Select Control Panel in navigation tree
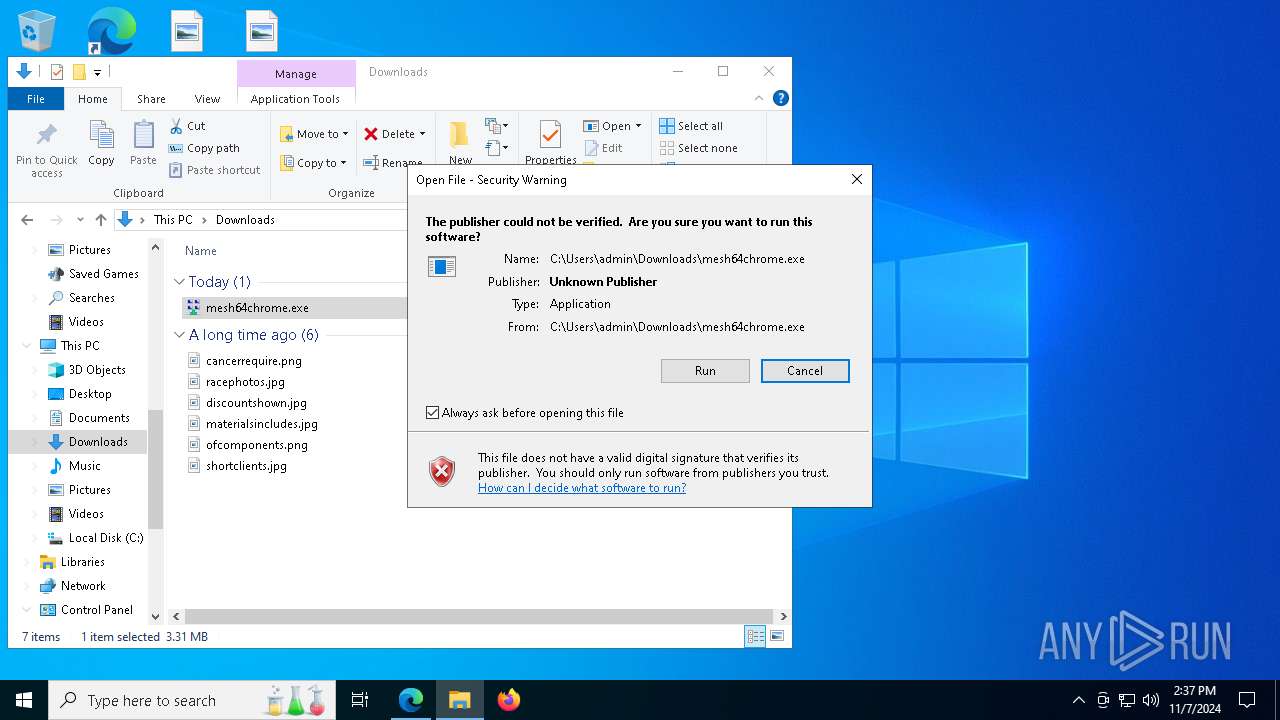Image resolution: width=1280 pixels, height=720 pixels. point(96,610)
